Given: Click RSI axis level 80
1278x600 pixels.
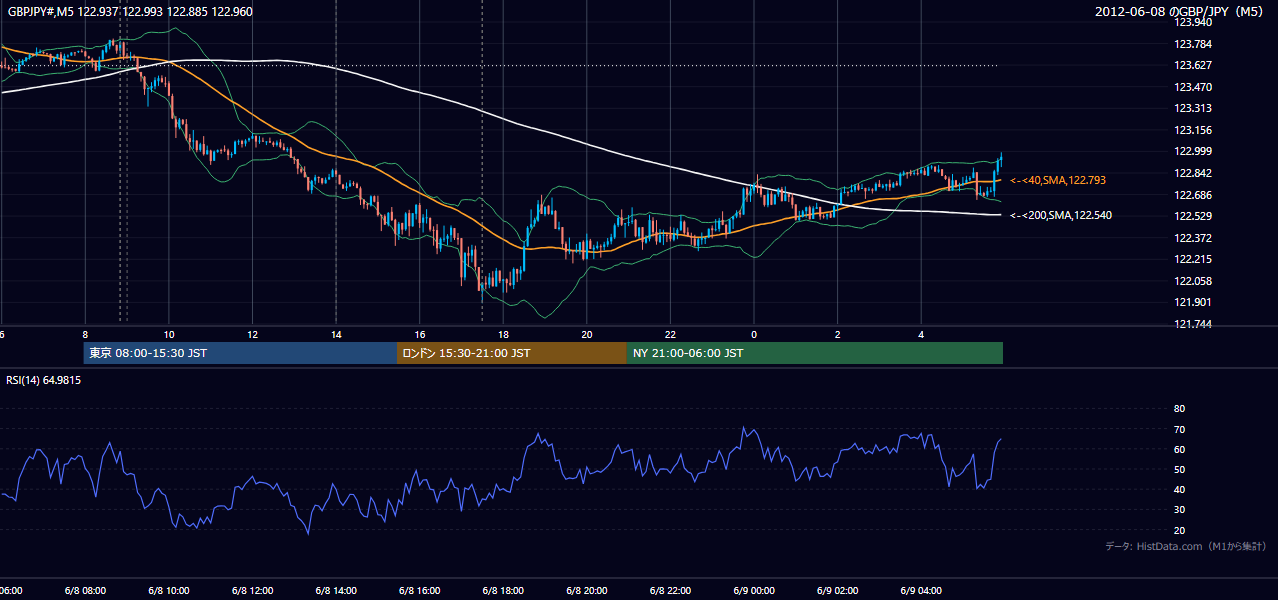Looking at the screenshot, I should pyautogui.click(x=1179, y=409).
